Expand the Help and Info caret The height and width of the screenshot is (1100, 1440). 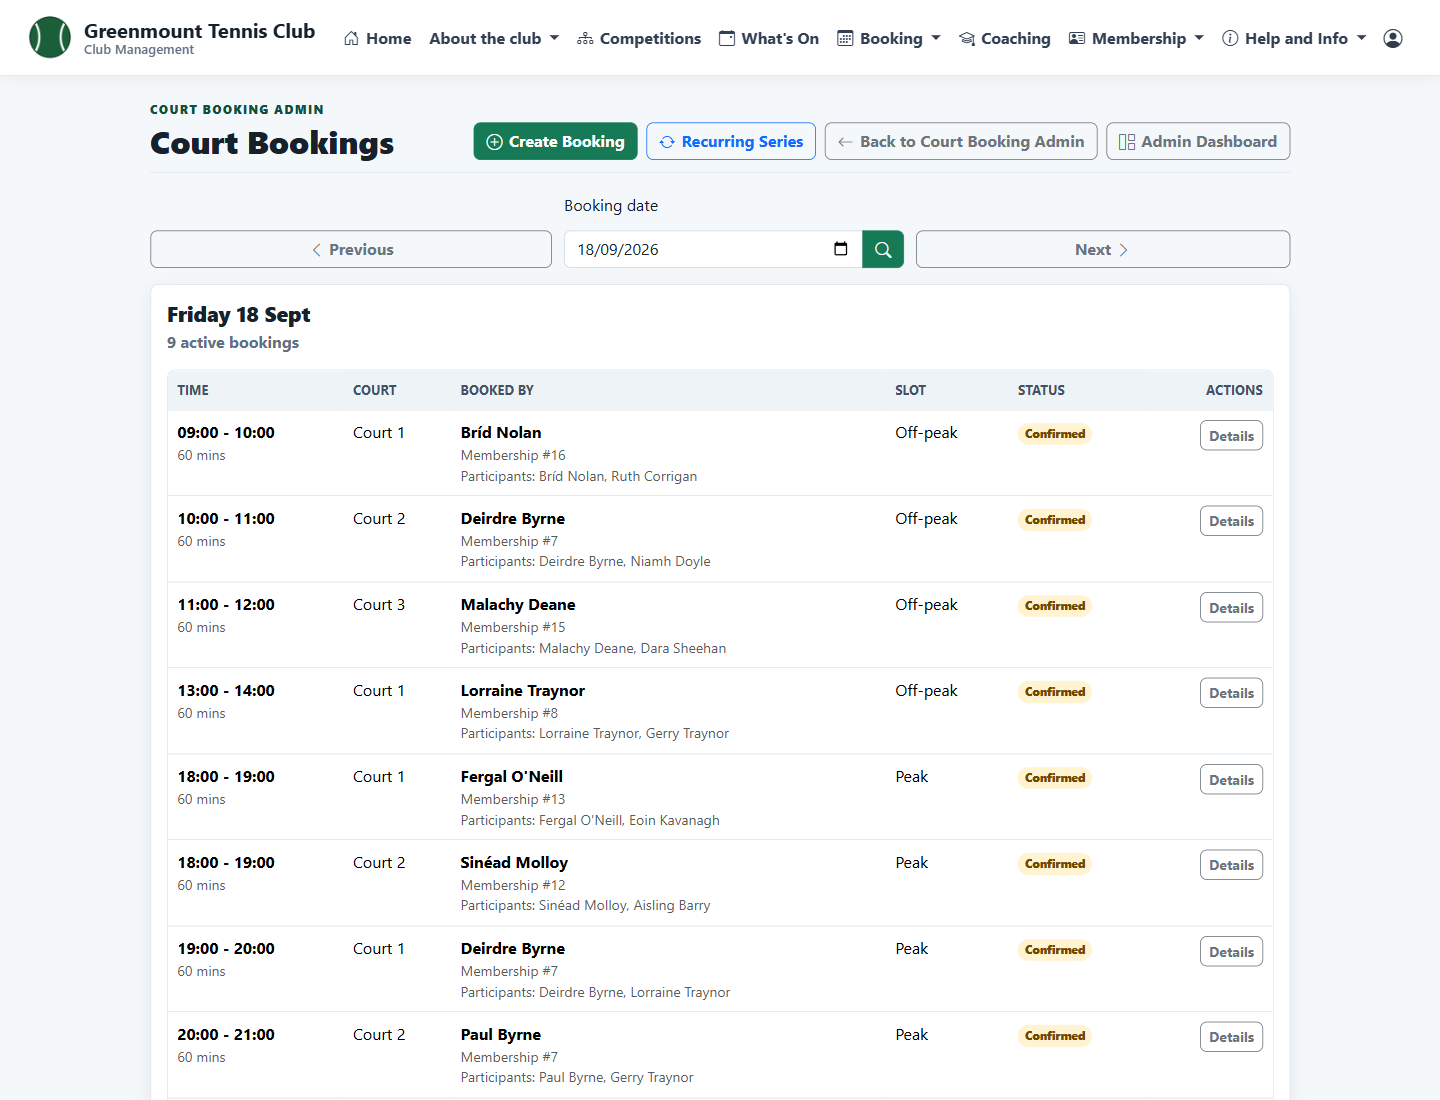(x=1361, y=38)
